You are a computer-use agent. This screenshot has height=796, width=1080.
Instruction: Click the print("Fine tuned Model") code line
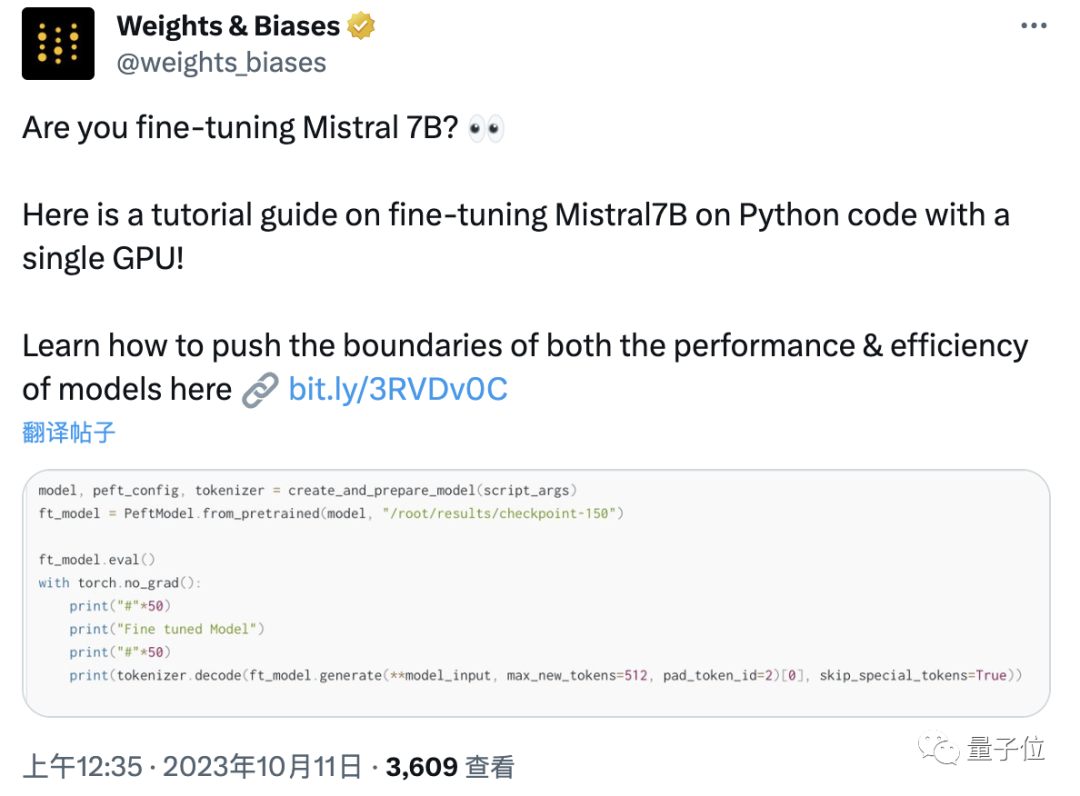pos(166,629)
